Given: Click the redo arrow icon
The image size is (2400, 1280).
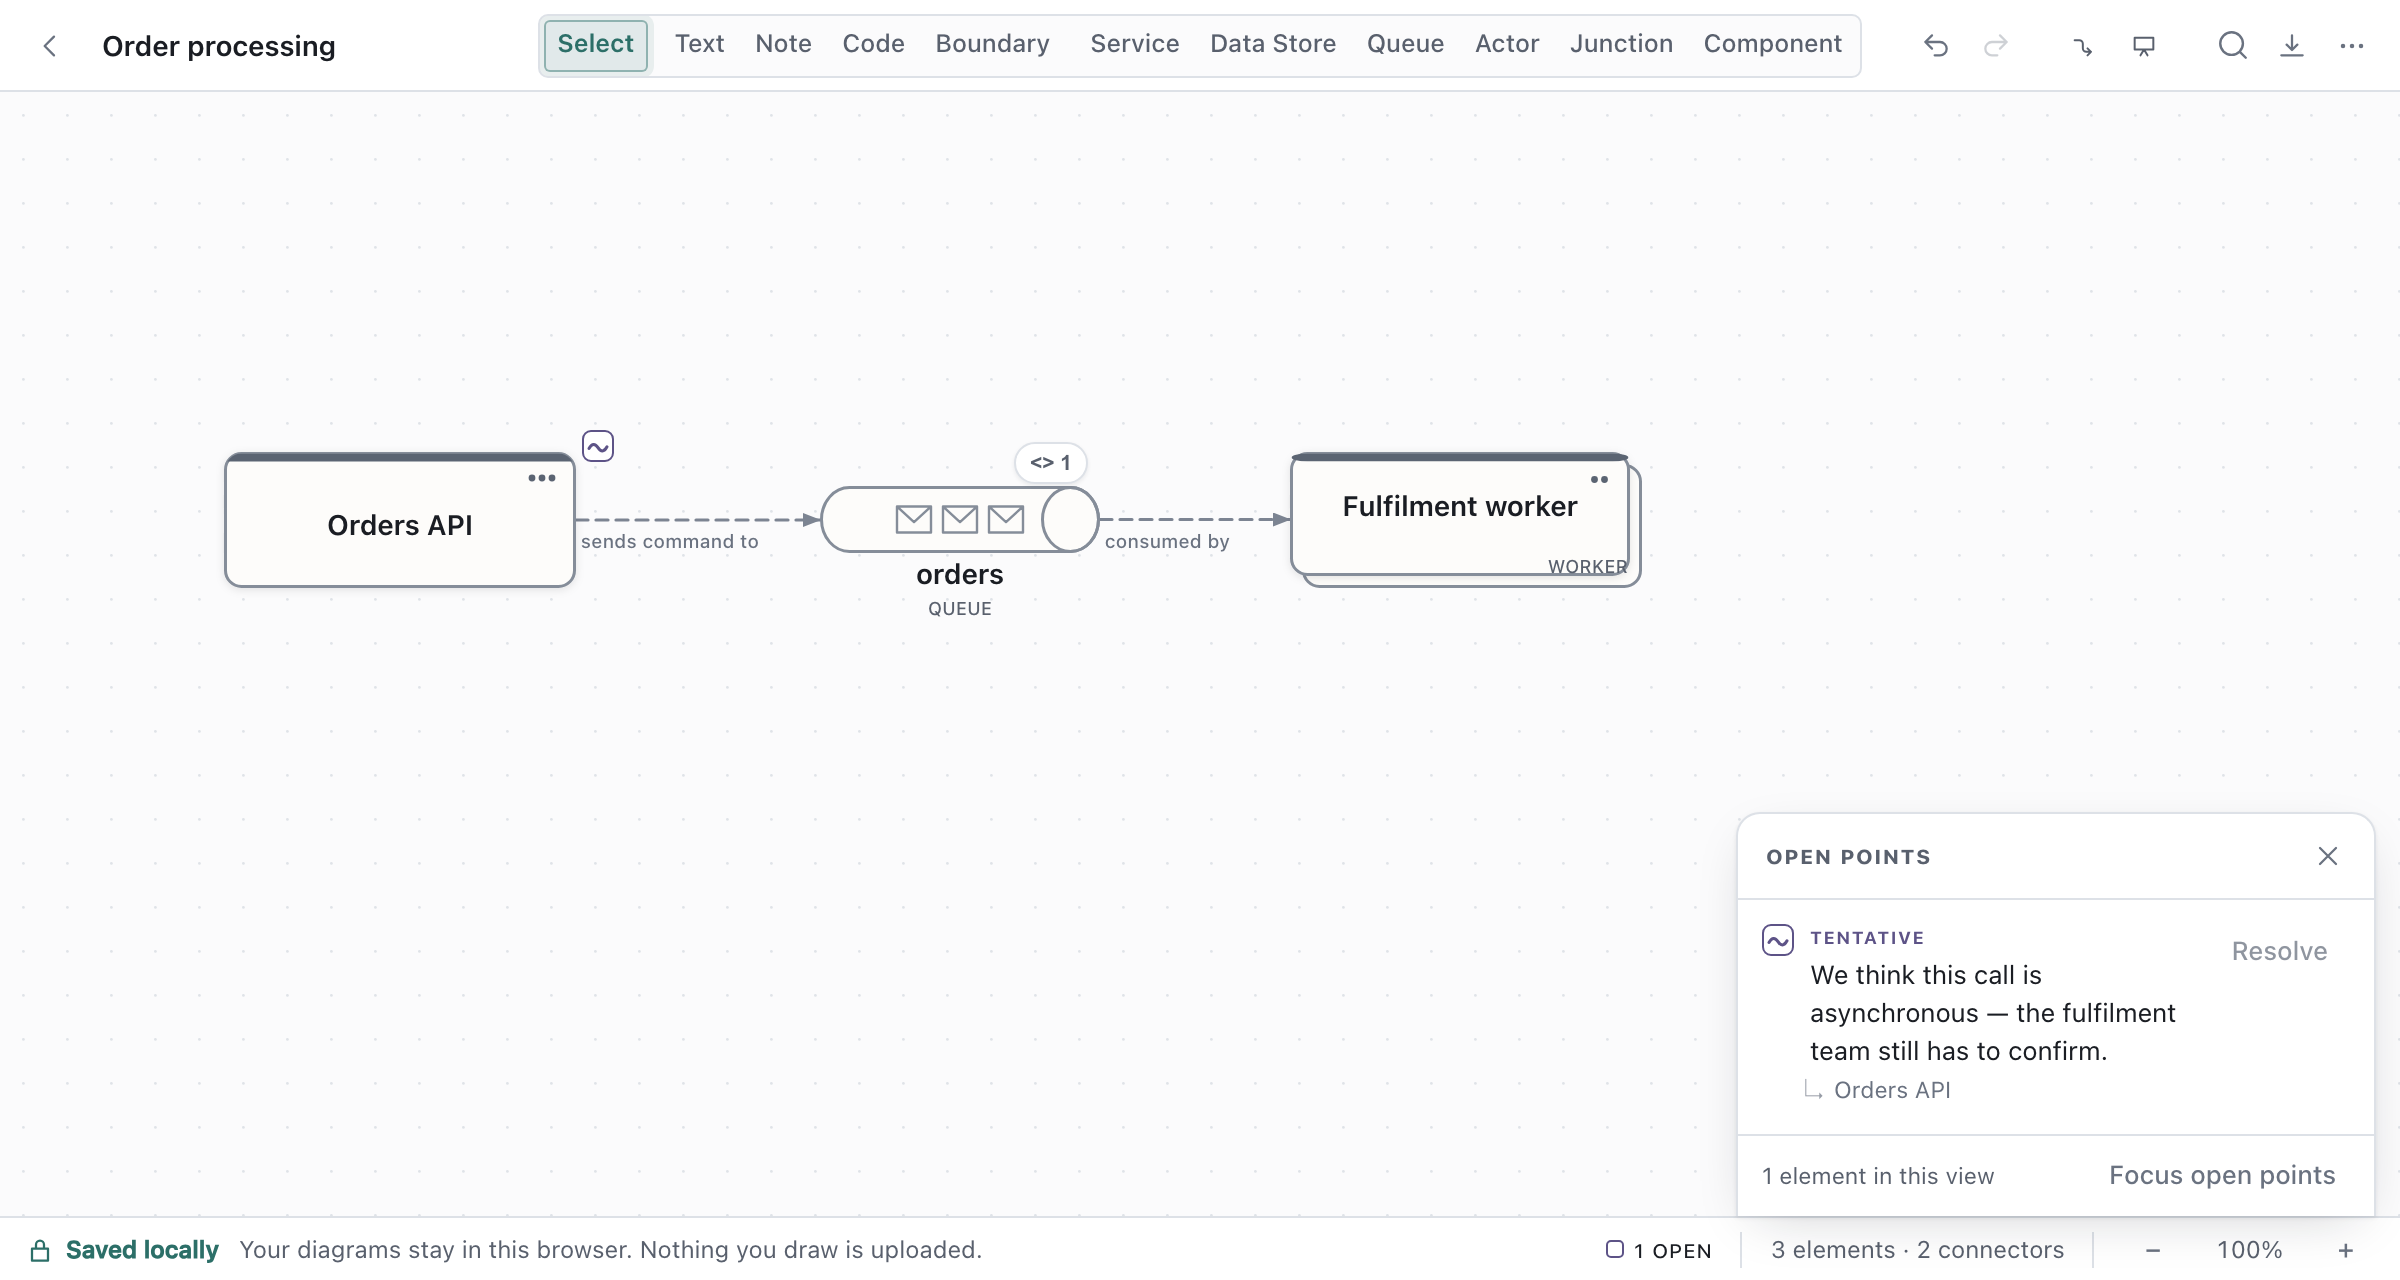Looking at the screenshot, I should [1996, 46].
